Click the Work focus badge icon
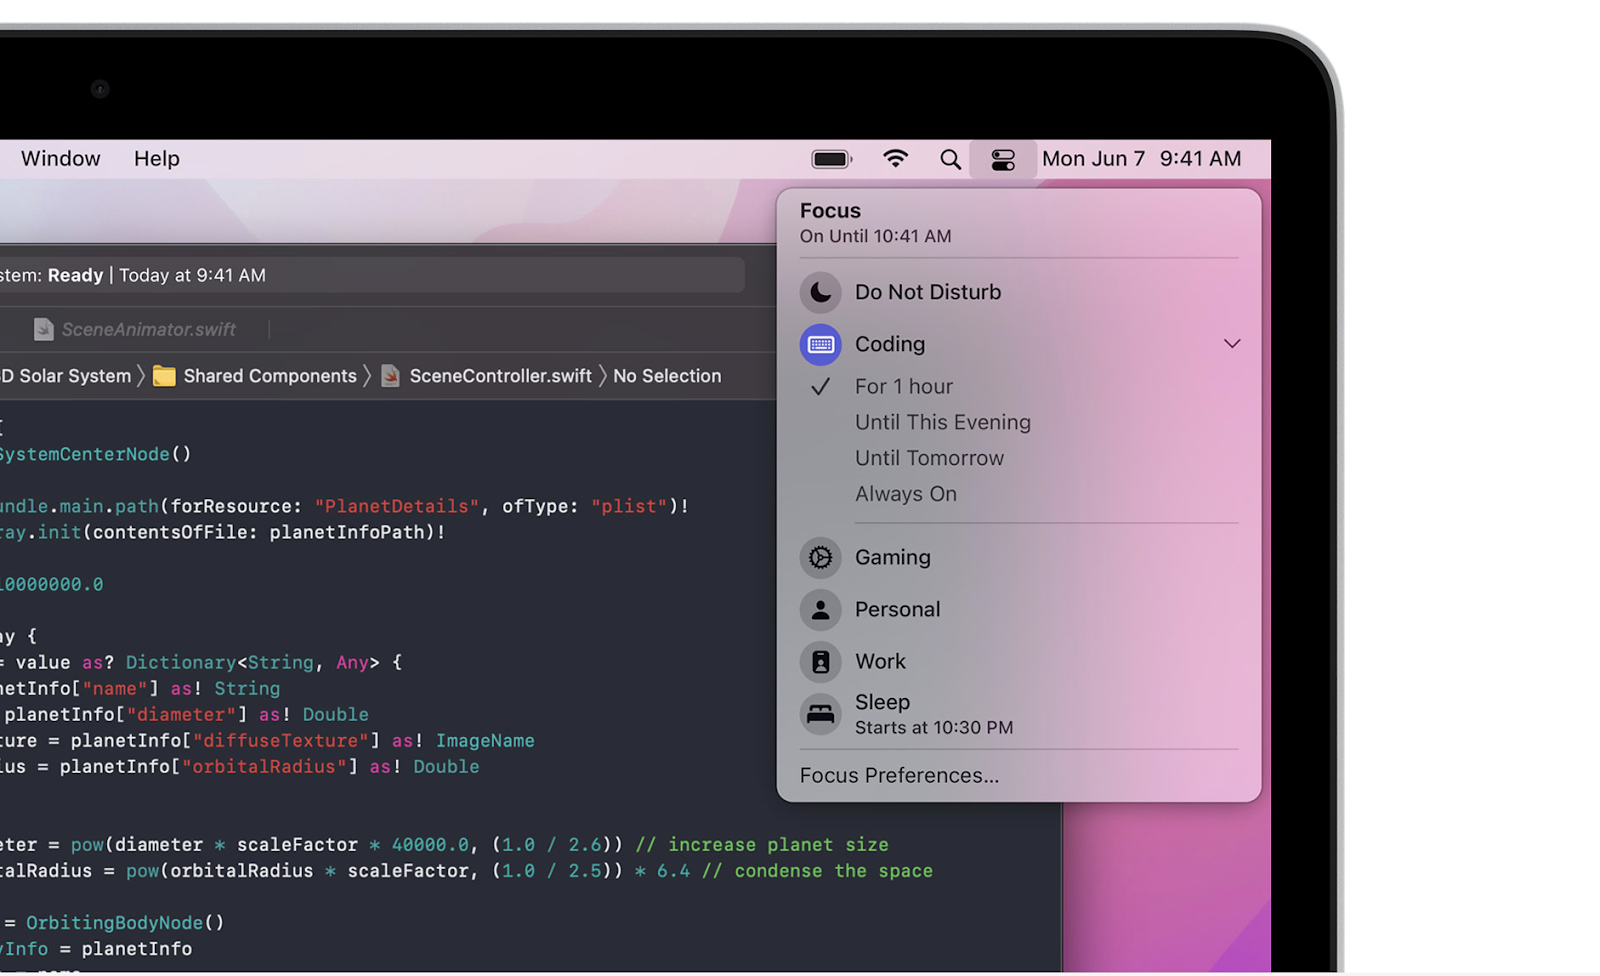This screenshot has width=1600, height=976. pyautogui.click(x=820, y=661)
